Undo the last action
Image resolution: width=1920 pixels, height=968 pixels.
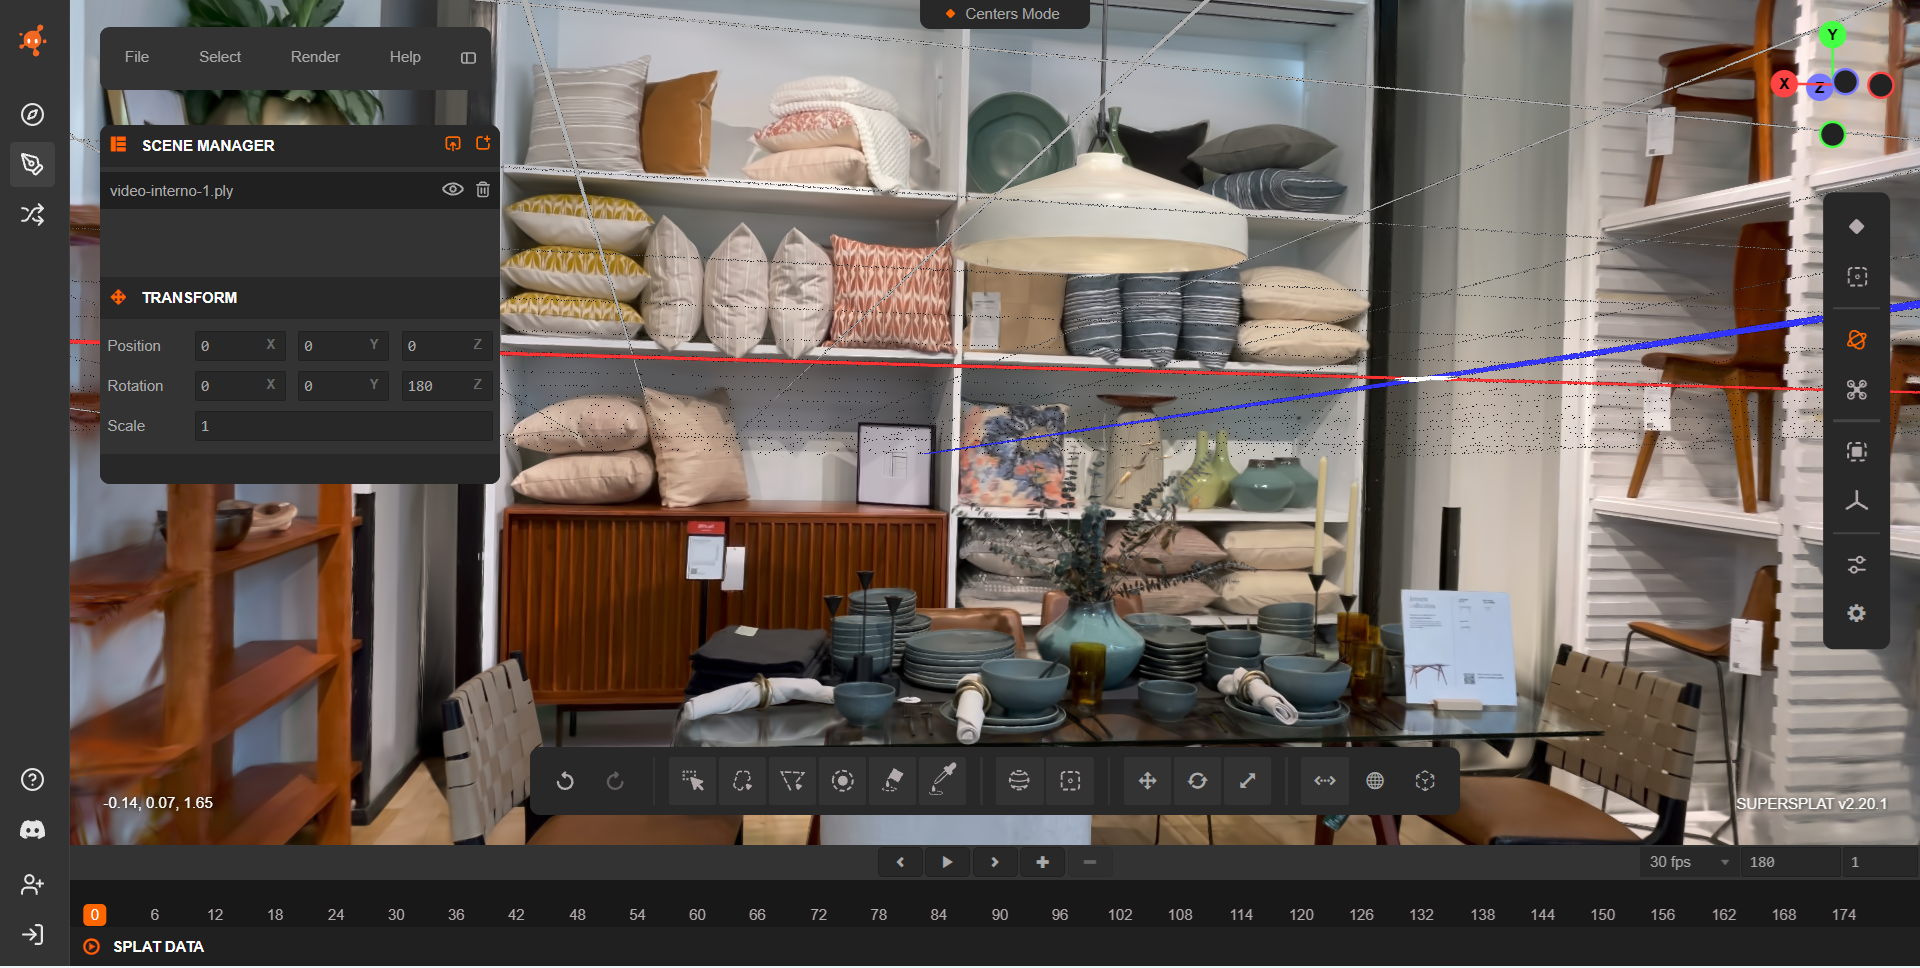565,781
